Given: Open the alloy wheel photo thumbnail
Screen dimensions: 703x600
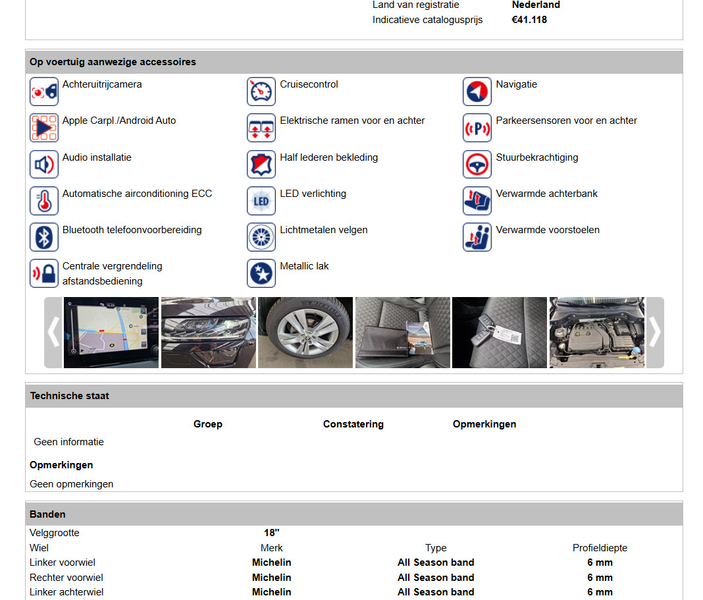Looking at the screenshot, I should (x=305, y=332).
